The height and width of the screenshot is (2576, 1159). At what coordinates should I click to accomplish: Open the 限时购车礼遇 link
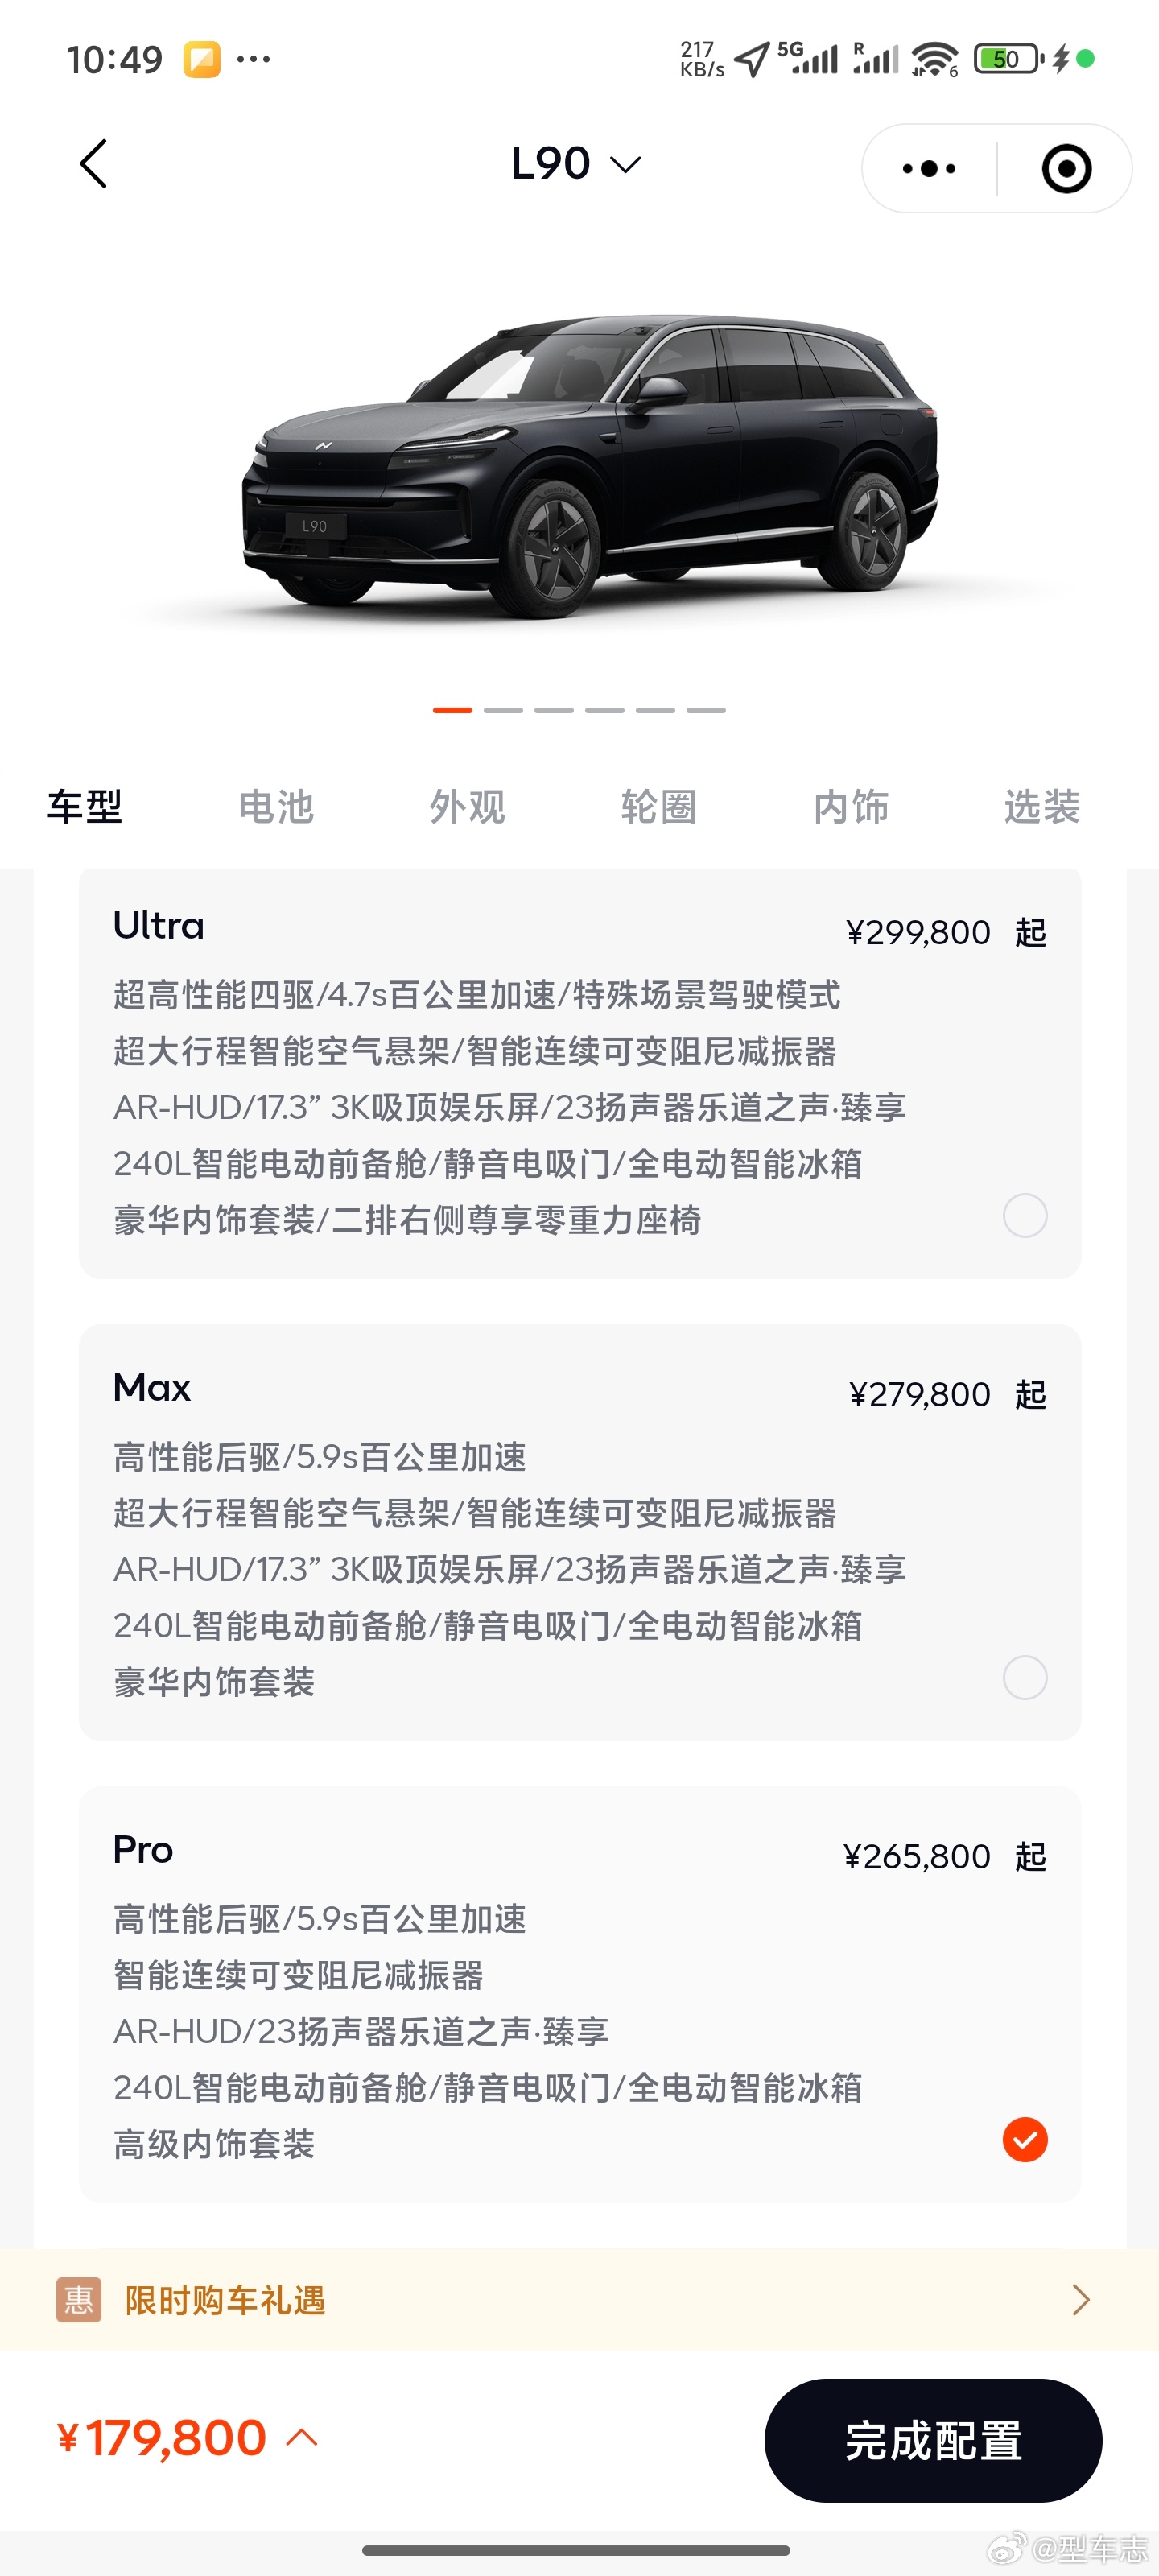225,2300
